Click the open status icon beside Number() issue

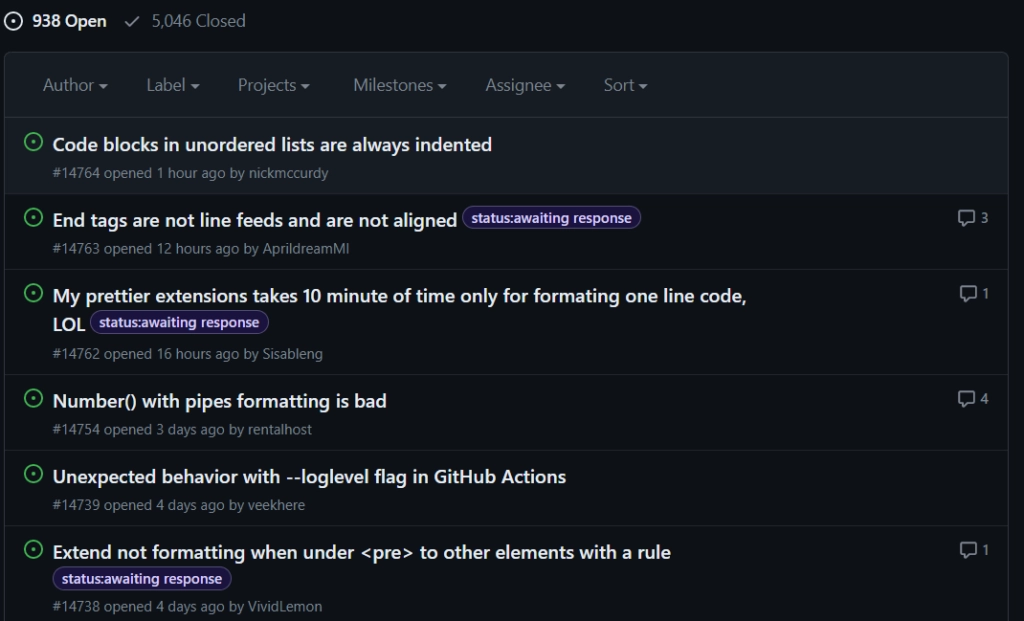click(x=33, y=399)
